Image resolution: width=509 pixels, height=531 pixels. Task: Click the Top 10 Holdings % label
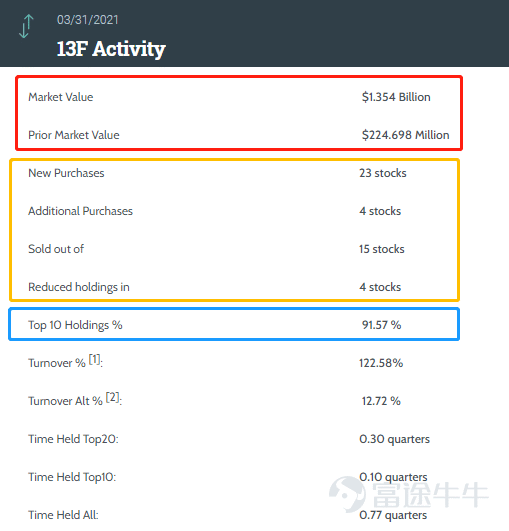75,325
